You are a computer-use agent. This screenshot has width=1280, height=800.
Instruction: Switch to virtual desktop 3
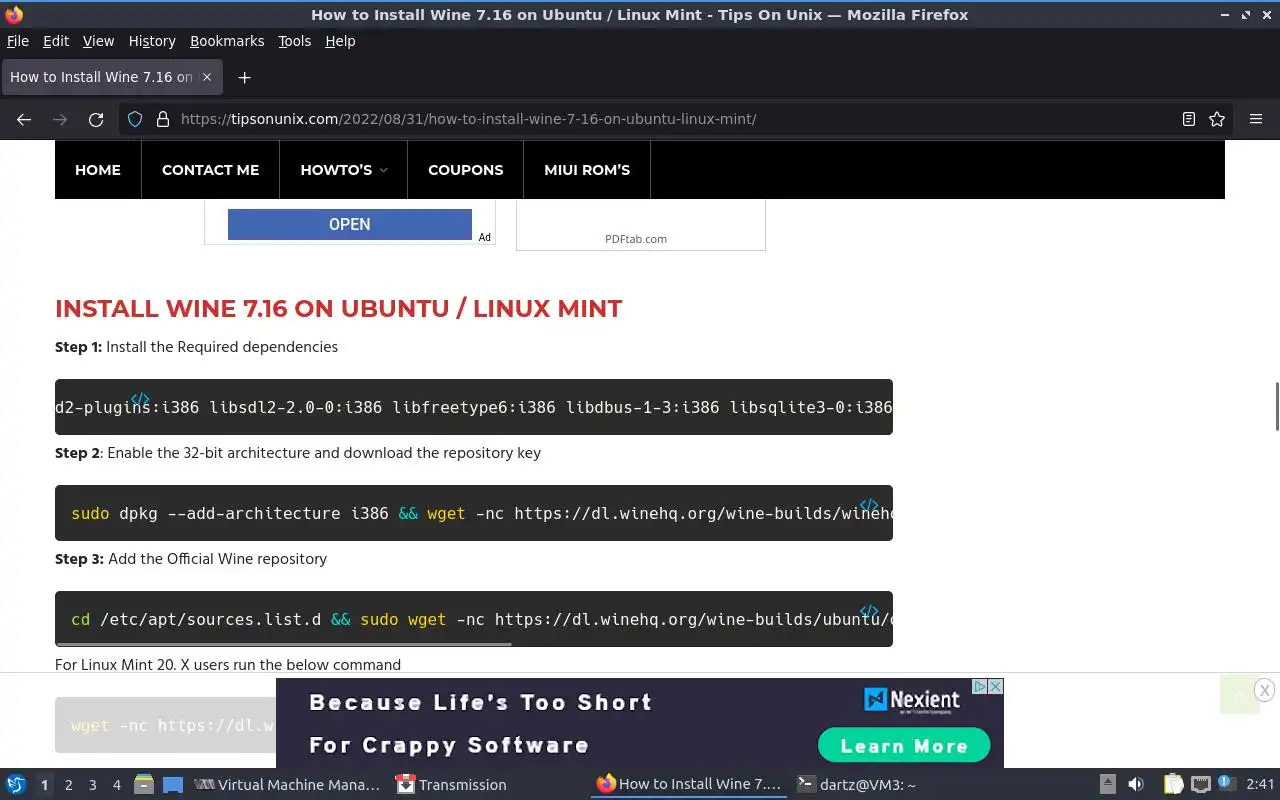pyautogui.click(x=92, y=785)
